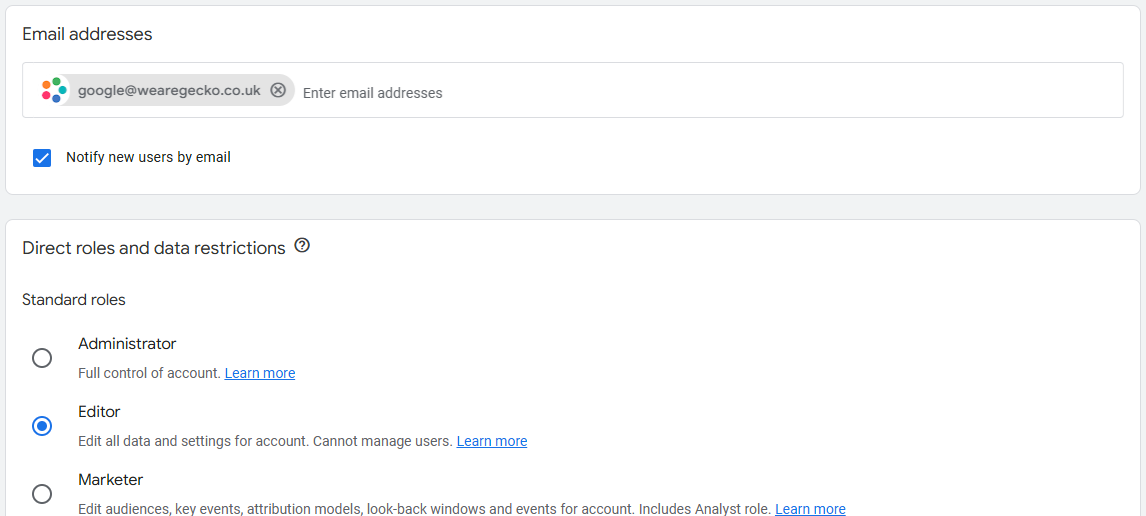Click the Standard roles subheading

click(74, 300)
